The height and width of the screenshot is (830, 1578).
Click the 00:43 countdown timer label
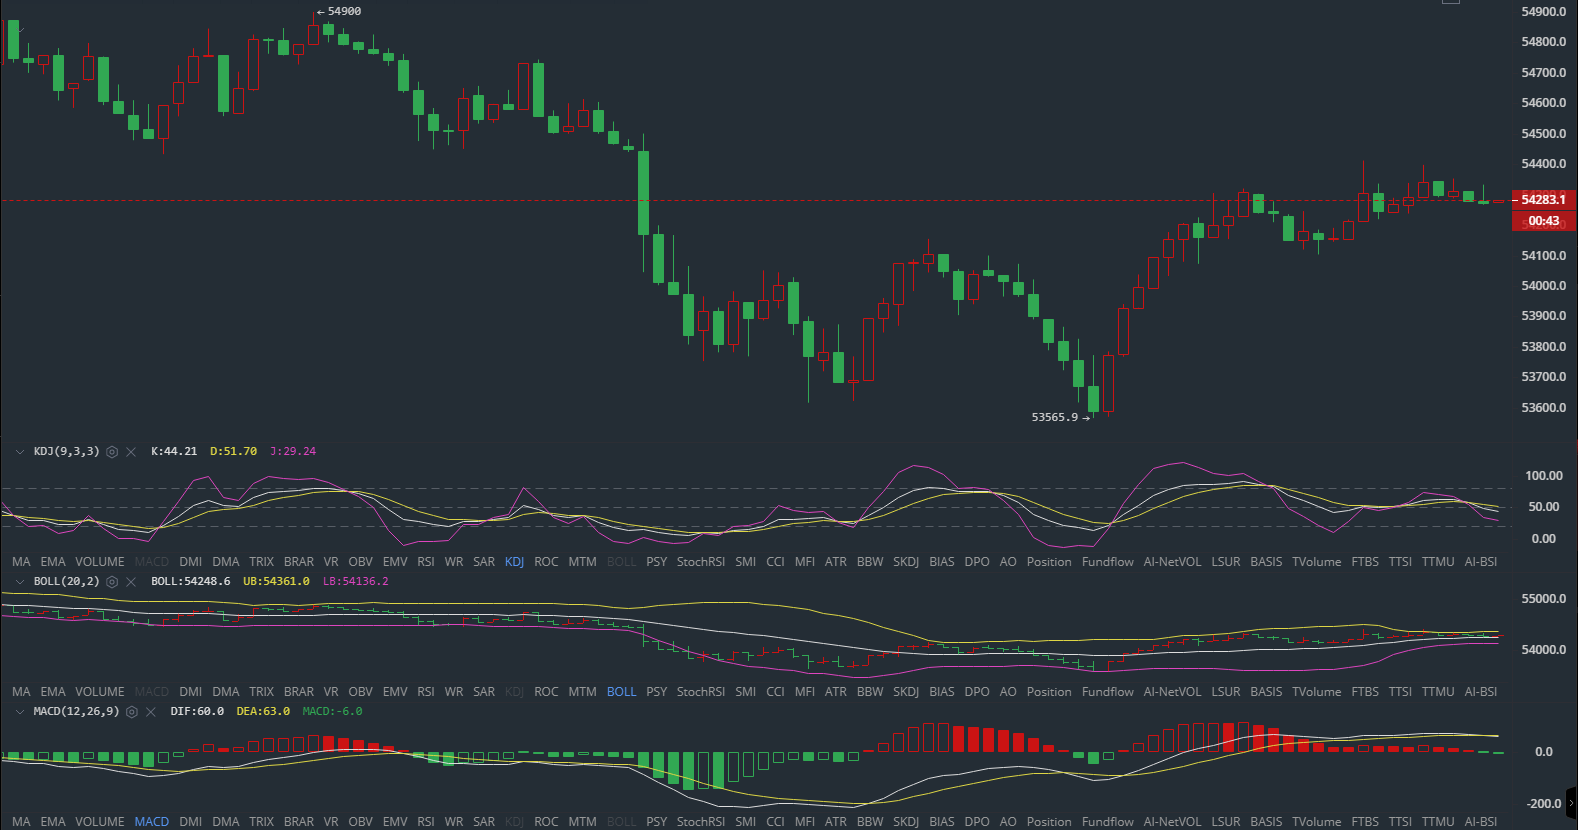(1543, 221)
